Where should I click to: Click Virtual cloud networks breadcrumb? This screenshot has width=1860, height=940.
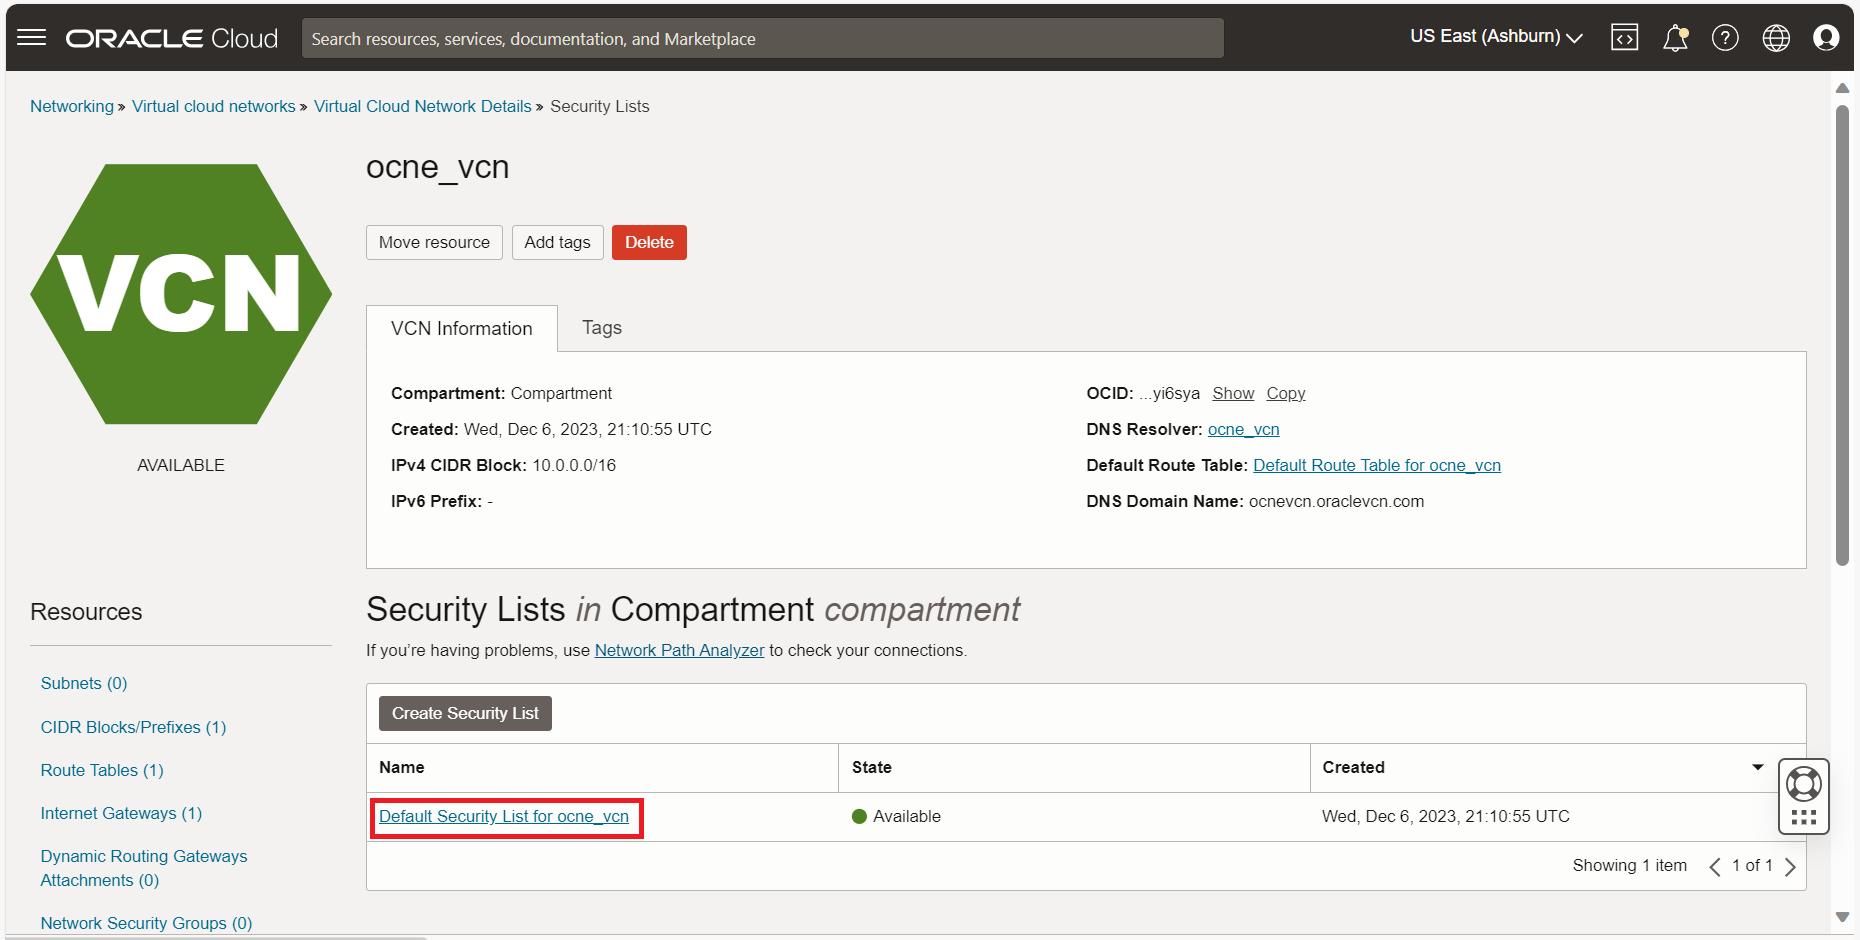214,106
